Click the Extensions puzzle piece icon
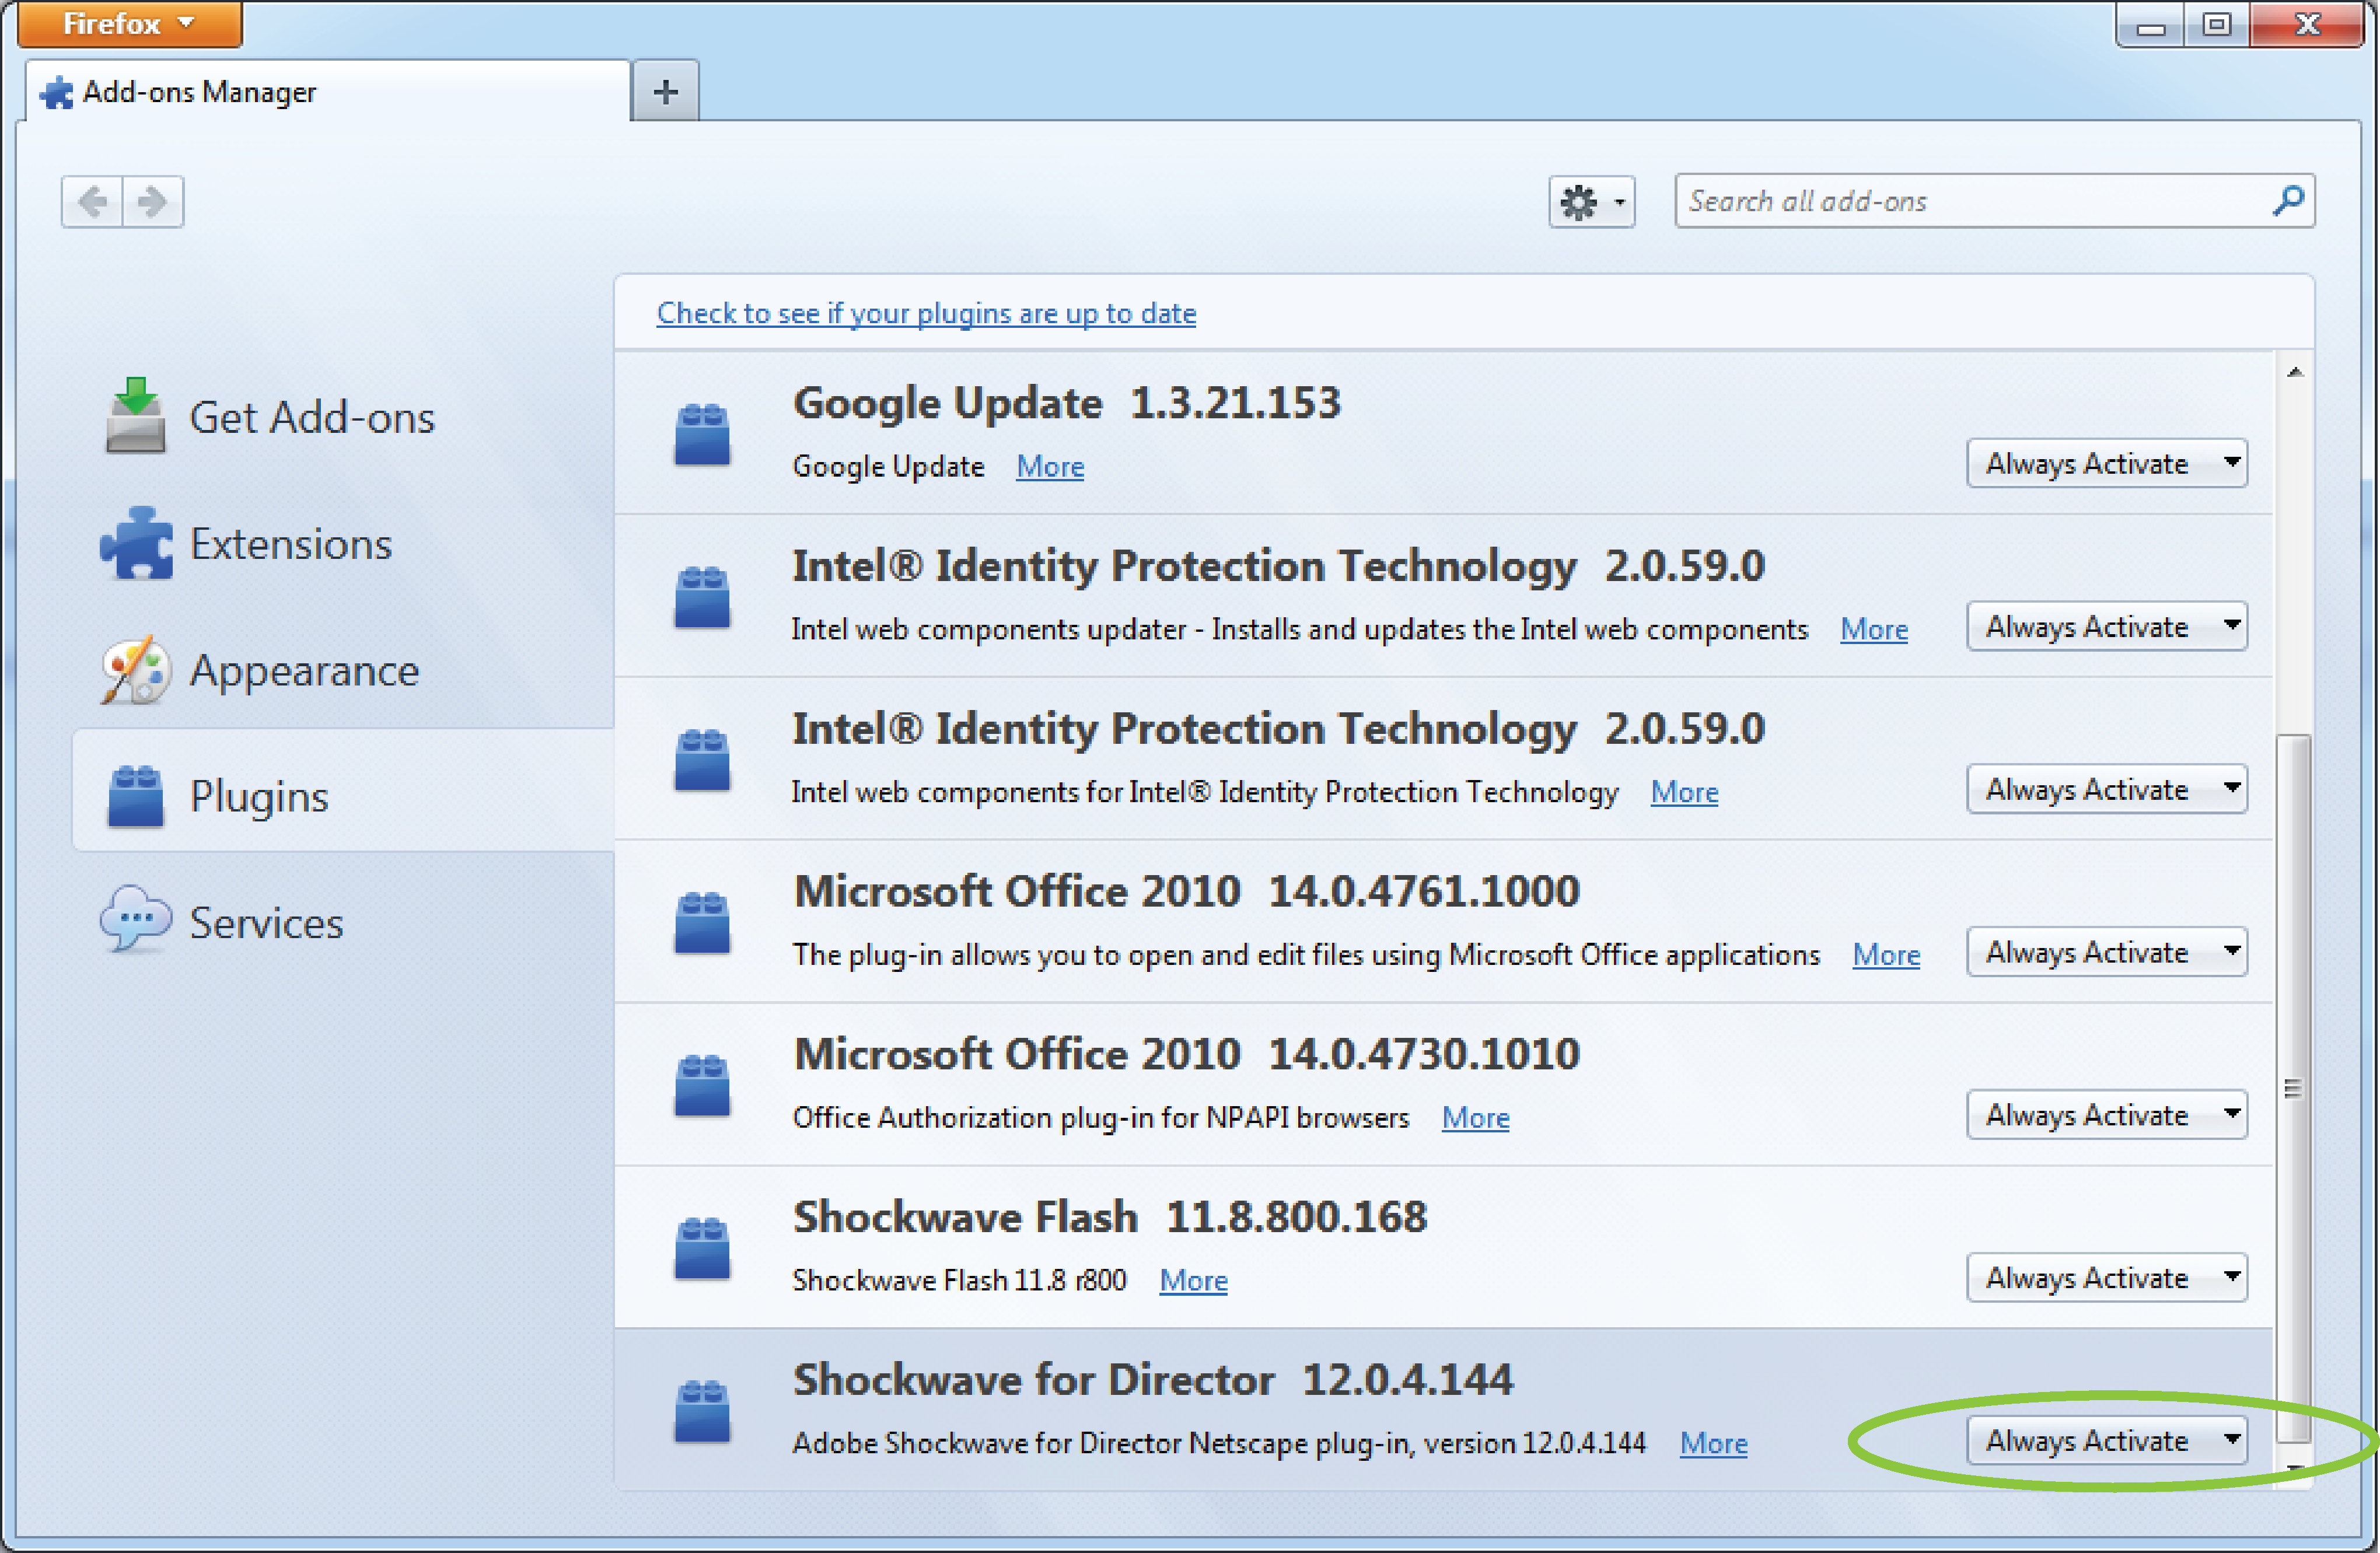The image size is (2380, 1553). click(x=136, y=543)
